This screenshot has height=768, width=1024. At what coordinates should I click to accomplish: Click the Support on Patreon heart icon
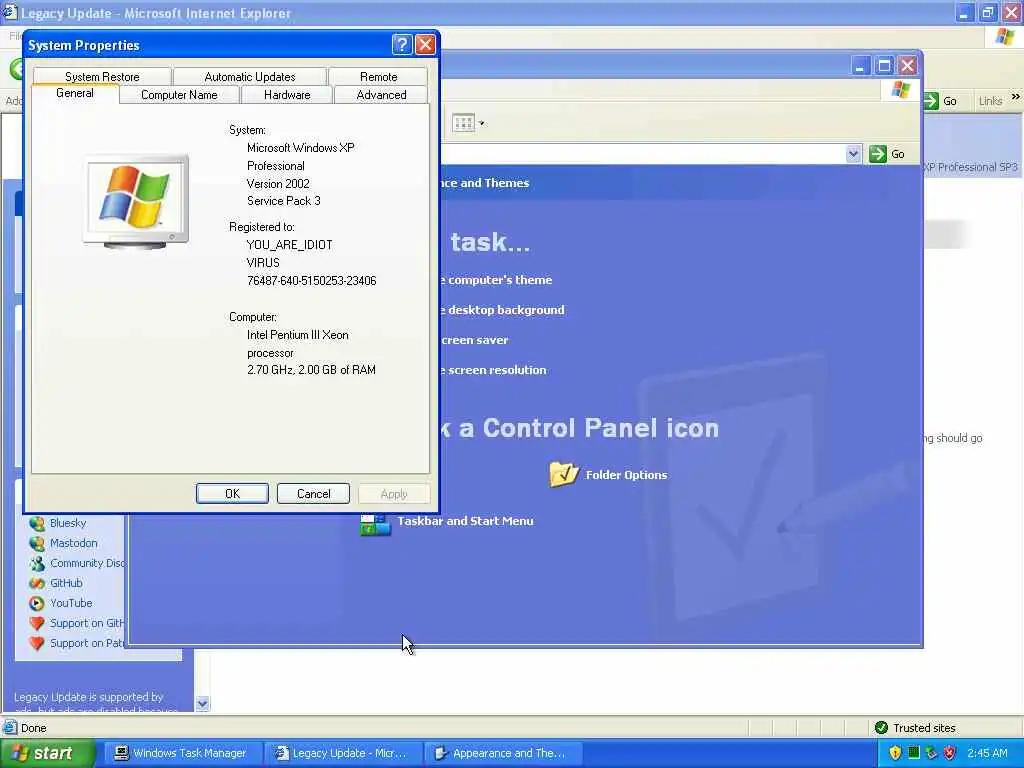pyautogui.click(x=37, y=643)
